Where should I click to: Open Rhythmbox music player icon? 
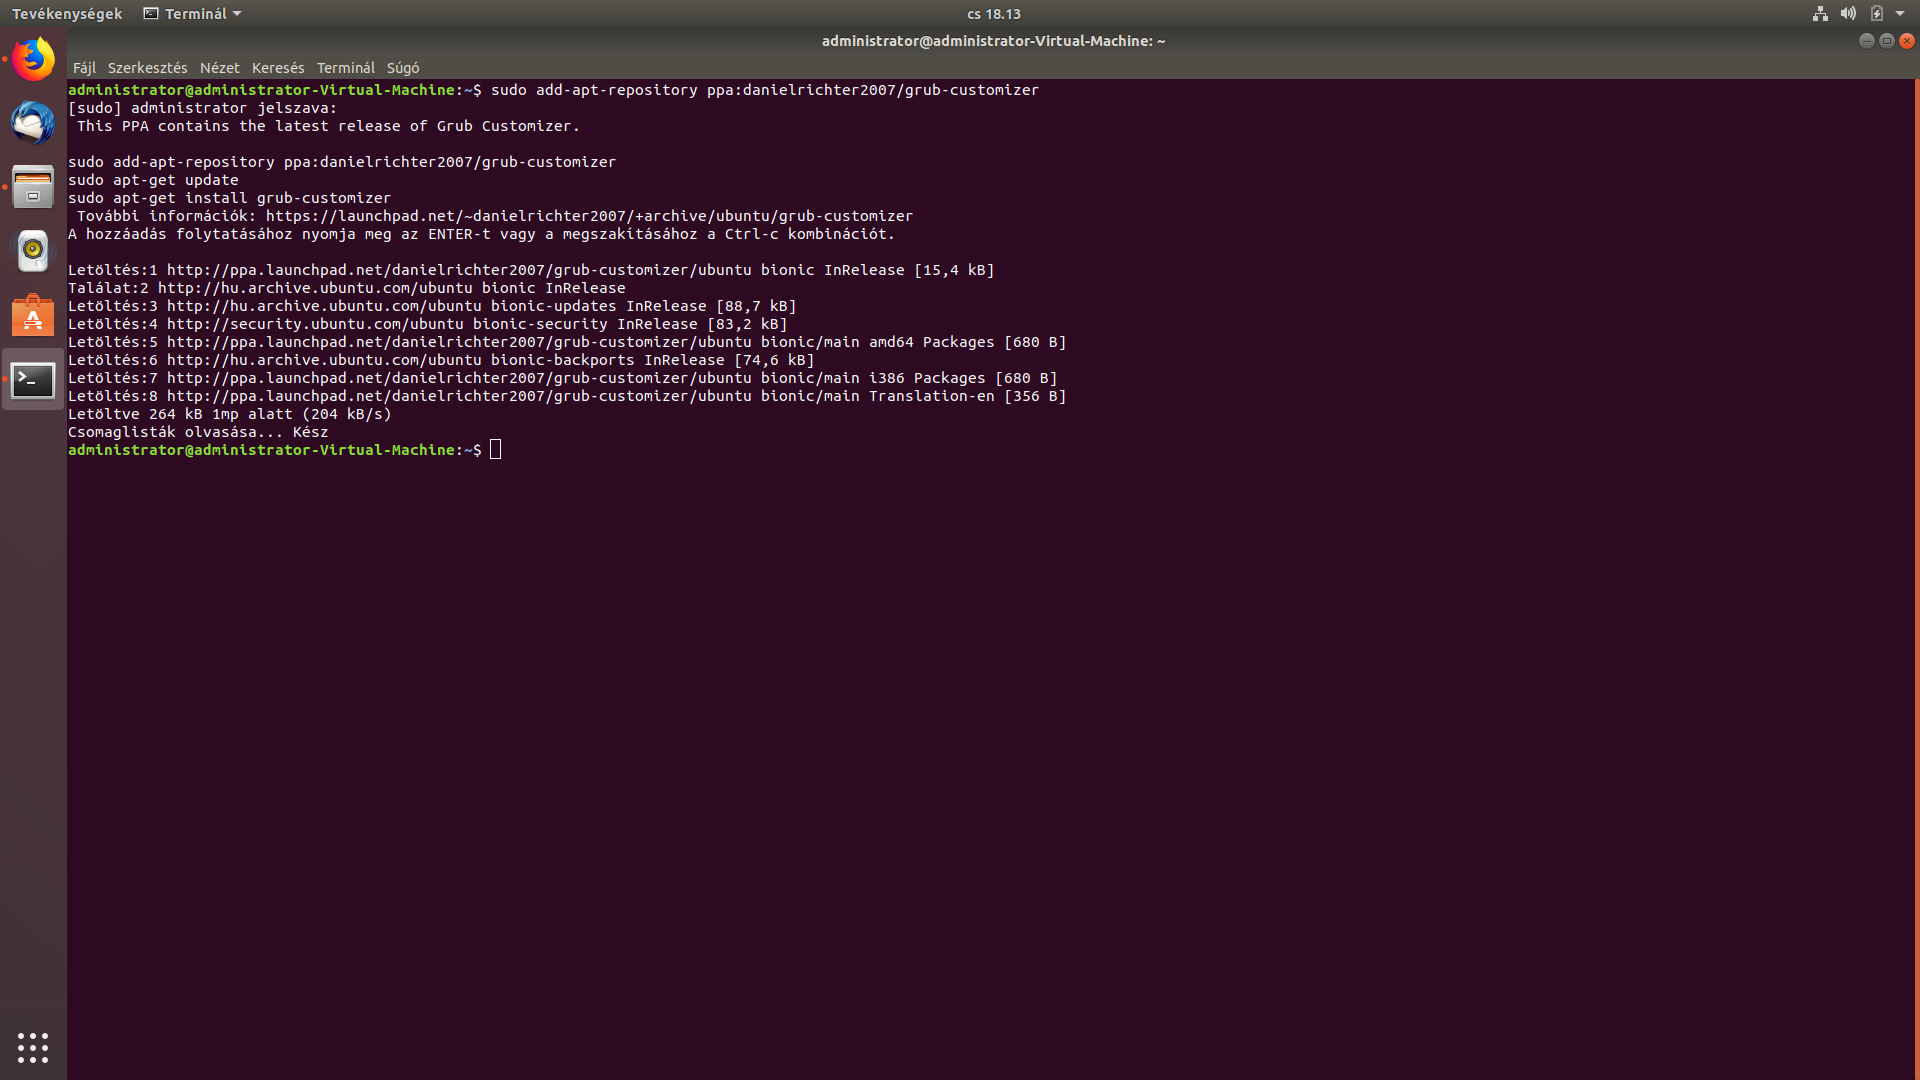coord(33,251)
